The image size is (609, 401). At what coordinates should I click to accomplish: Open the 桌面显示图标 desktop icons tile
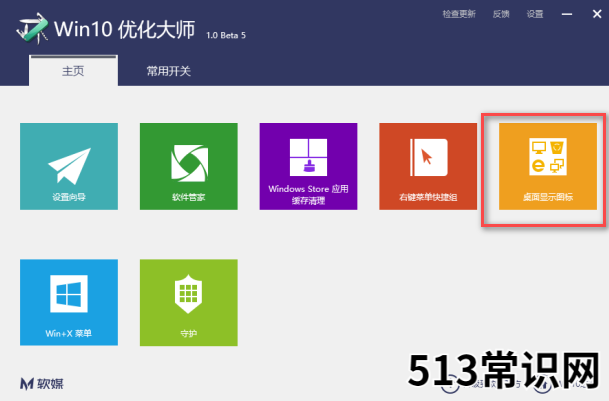click(x=548, y=166)
